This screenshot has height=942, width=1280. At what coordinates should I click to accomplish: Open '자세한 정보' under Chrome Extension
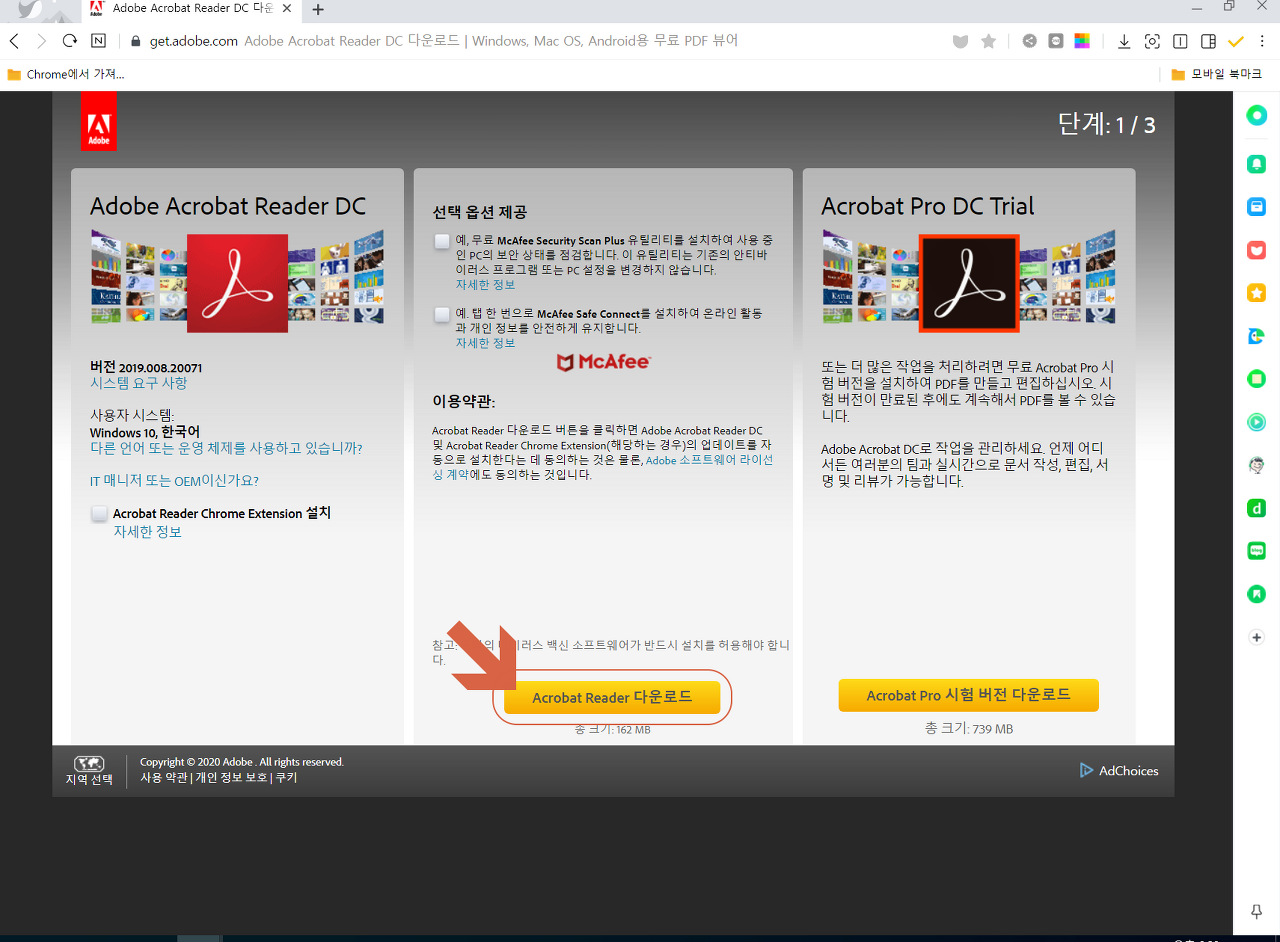click(147, 532)
